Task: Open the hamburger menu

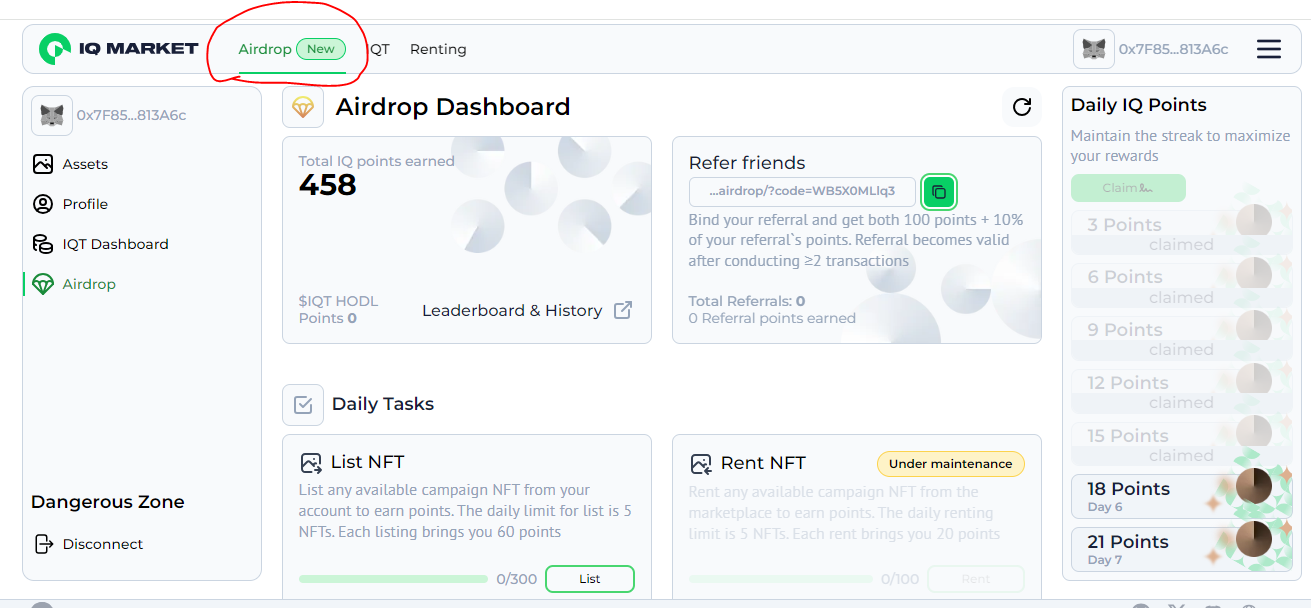Action: coord(1268,49)
